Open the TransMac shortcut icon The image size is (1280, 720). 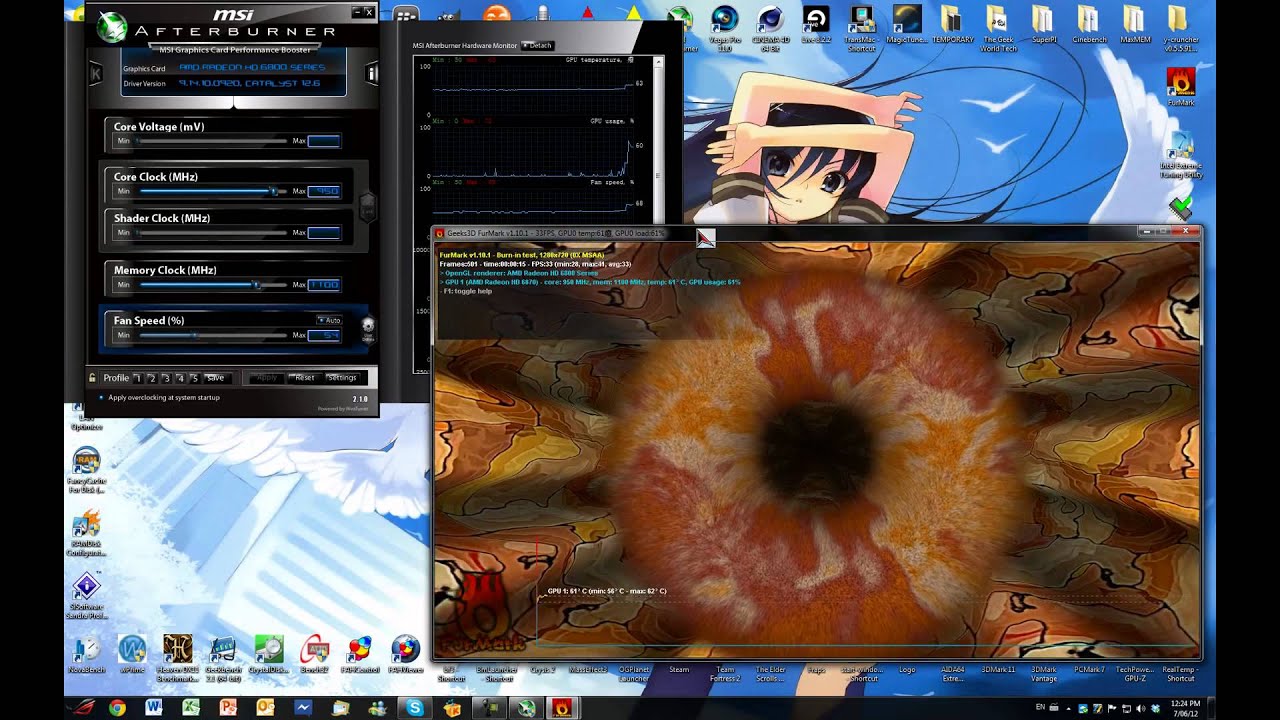click(x=861, y=28)
